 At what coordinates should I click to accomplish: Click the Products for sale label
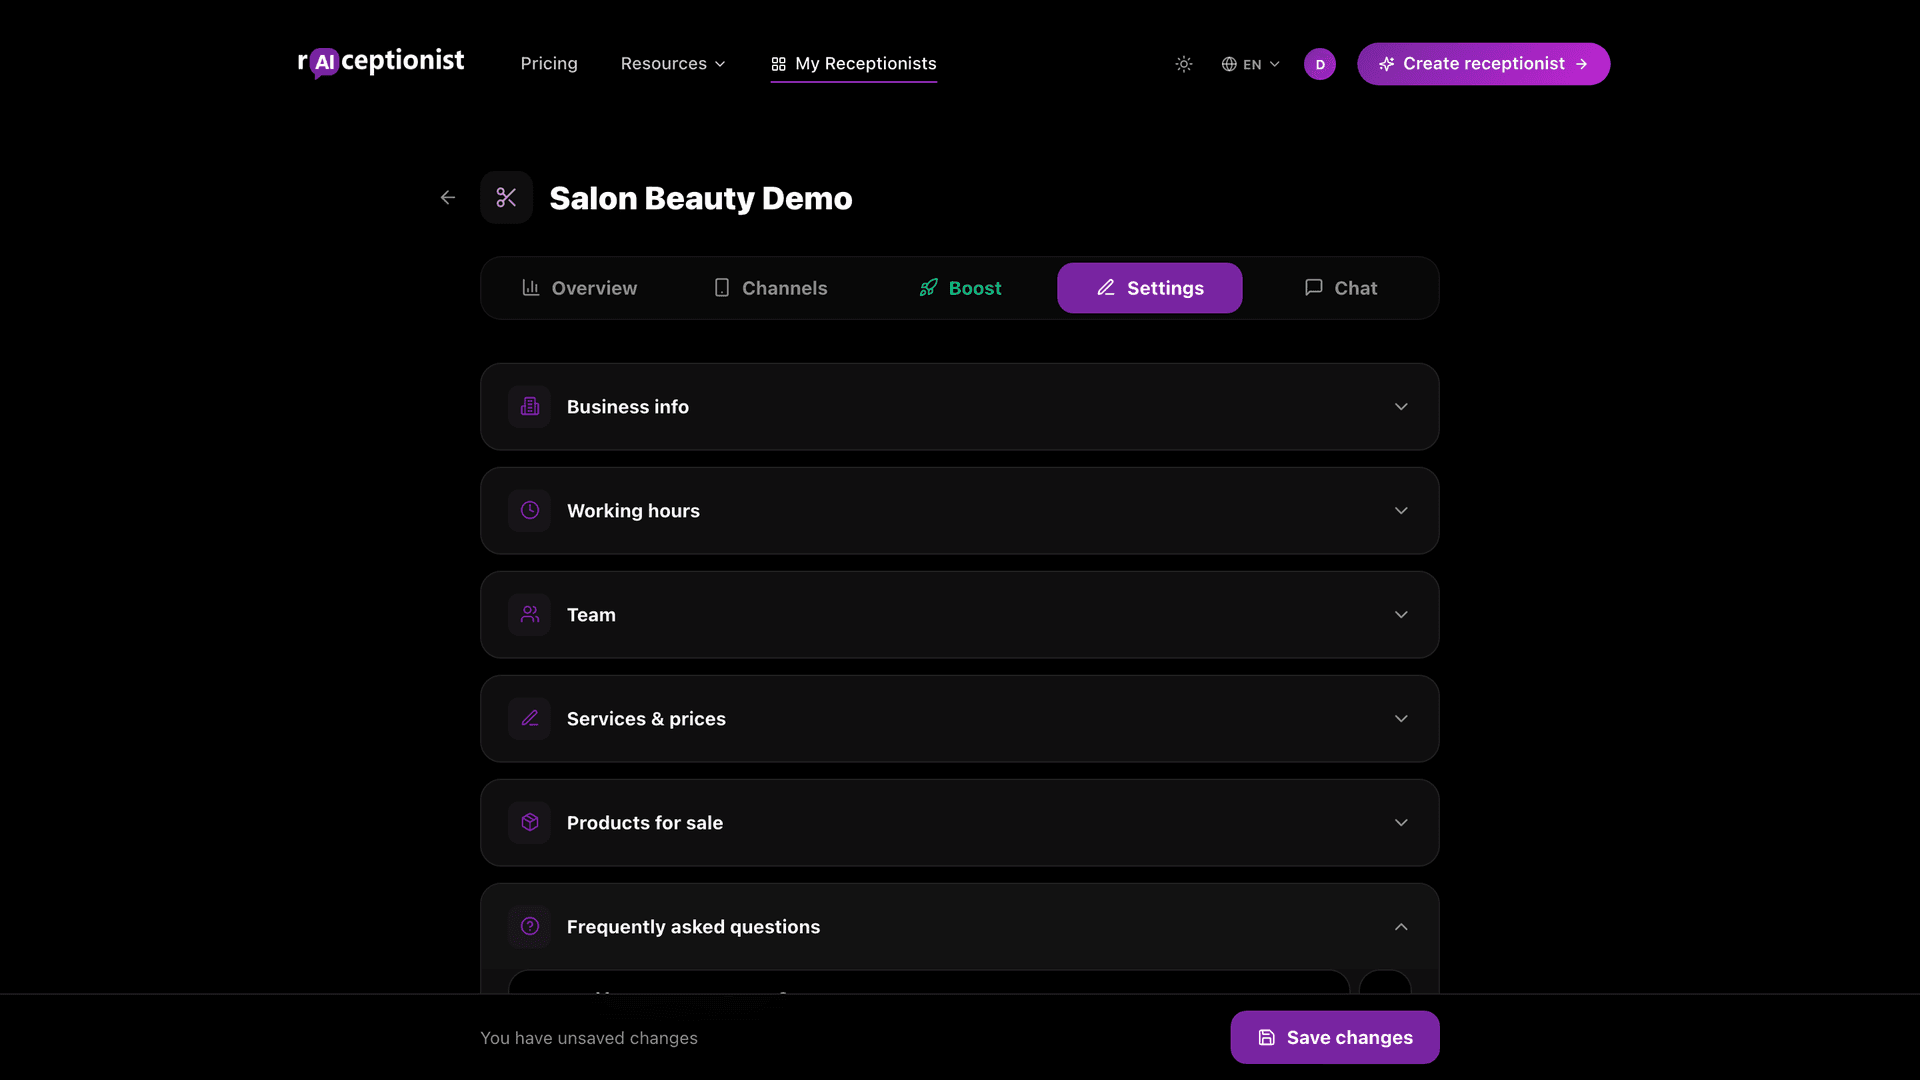point(645,823)
